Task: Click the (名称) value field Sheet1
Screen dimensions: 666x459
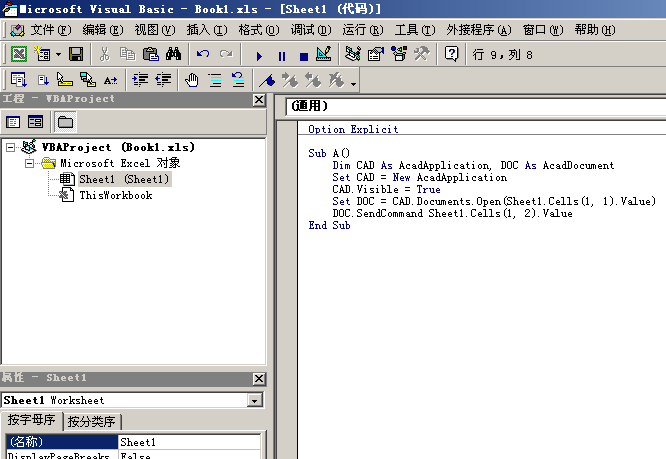Action: click(189, 442)
